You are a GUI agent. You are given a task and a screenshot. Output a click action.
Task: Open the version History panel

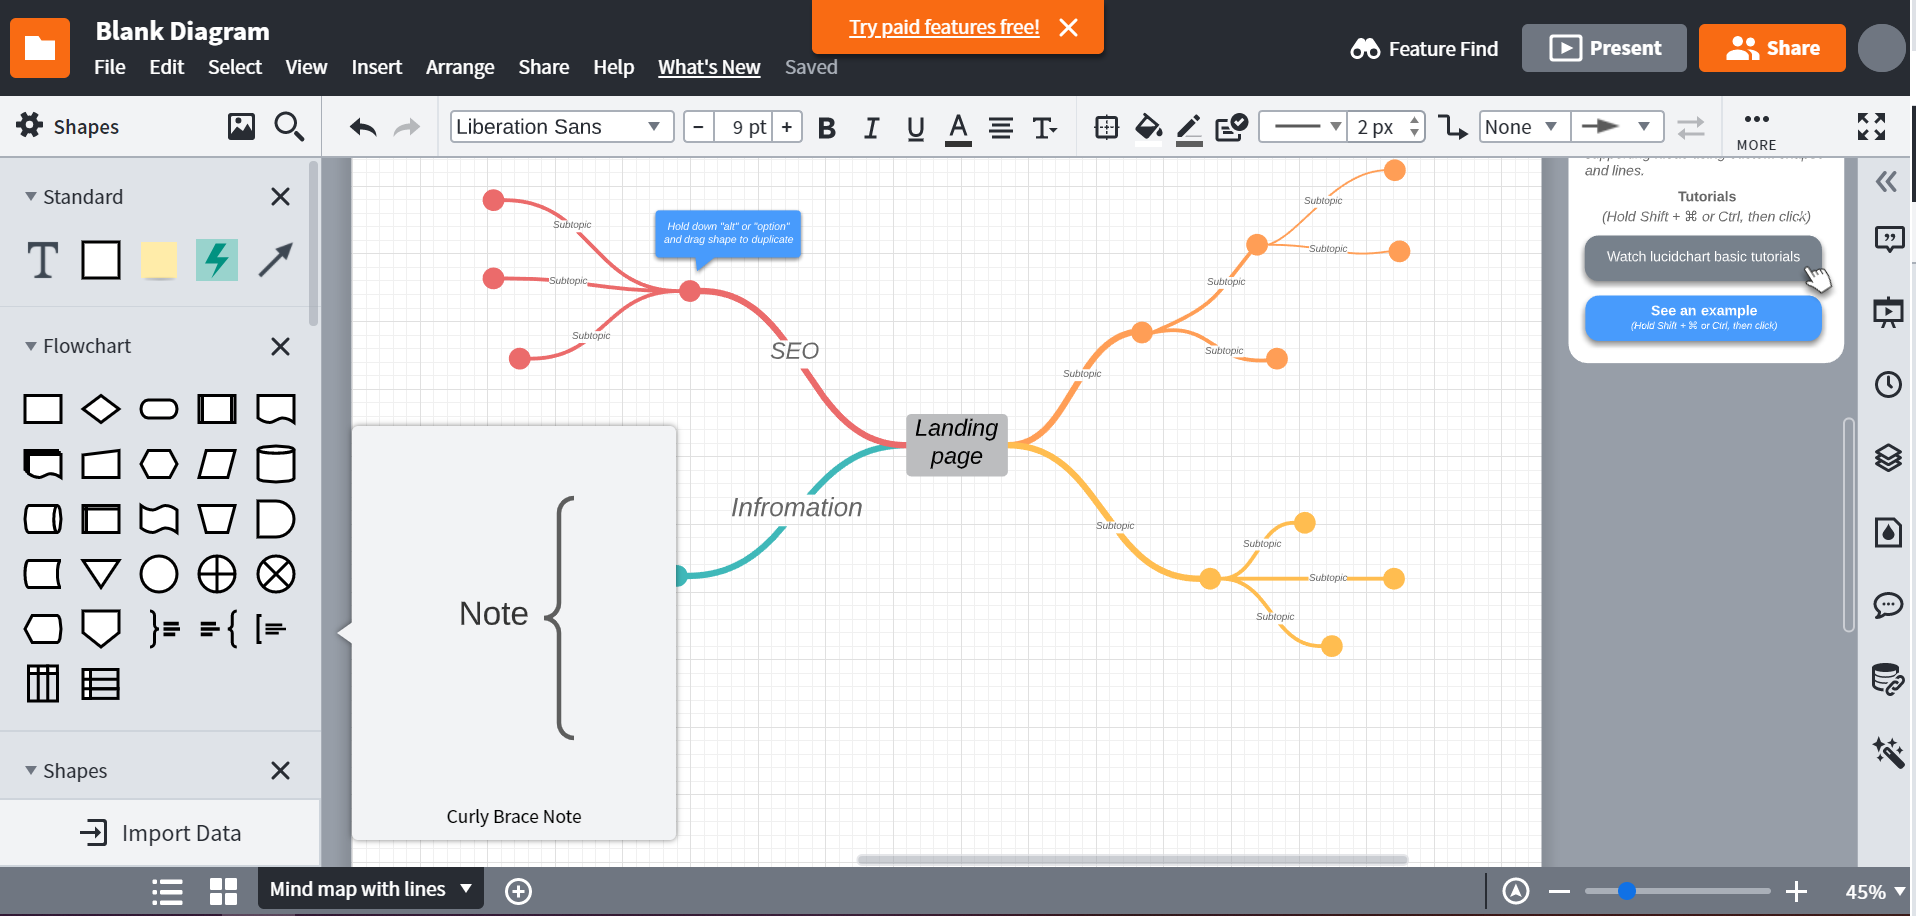[x=1889, y=384]
